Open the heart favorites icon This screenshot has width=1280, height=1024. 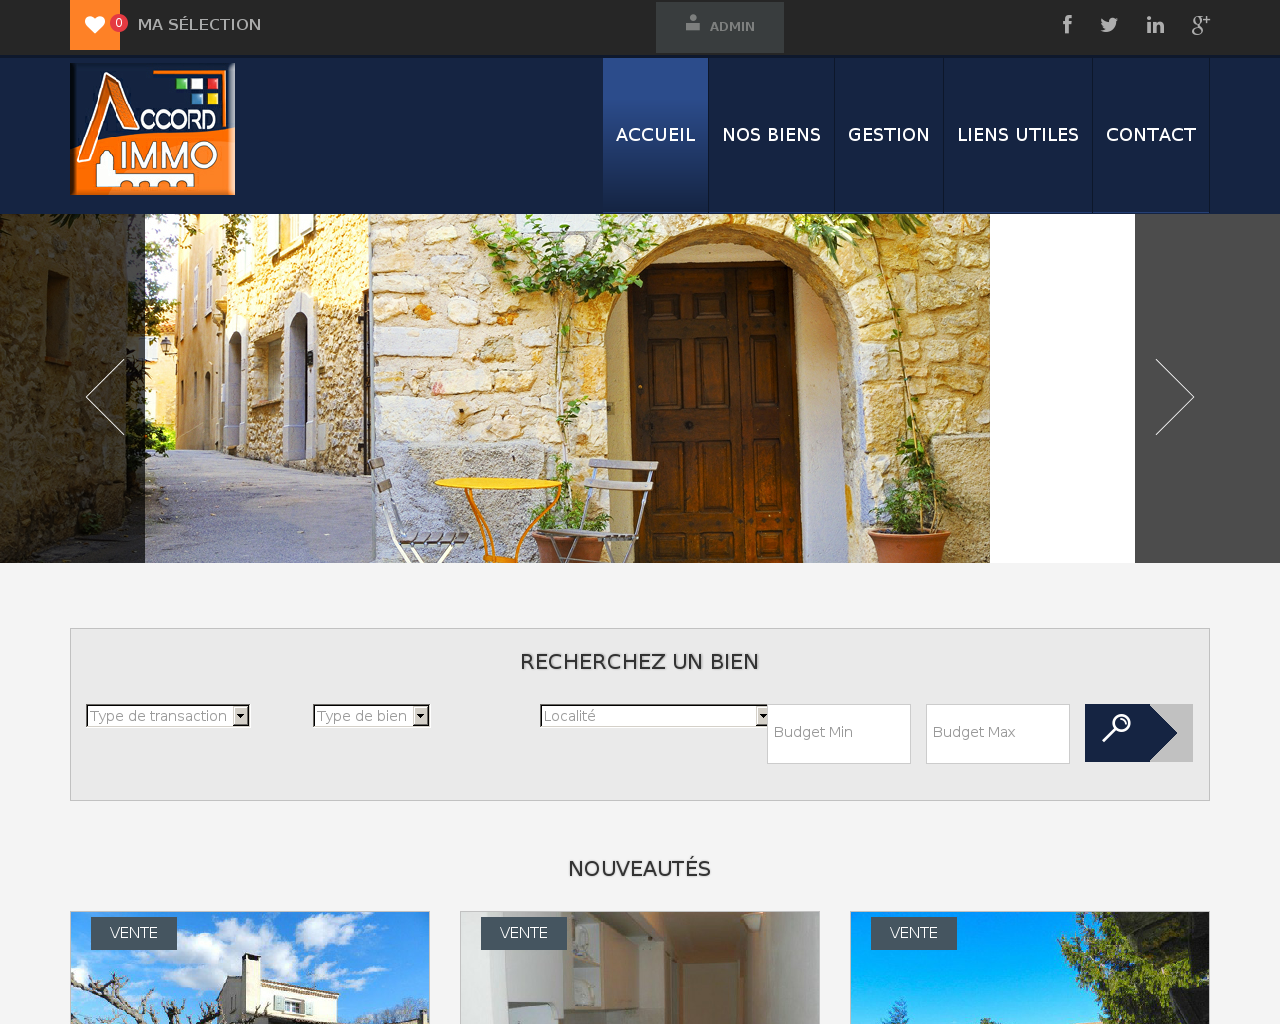[x=95, y=25]
